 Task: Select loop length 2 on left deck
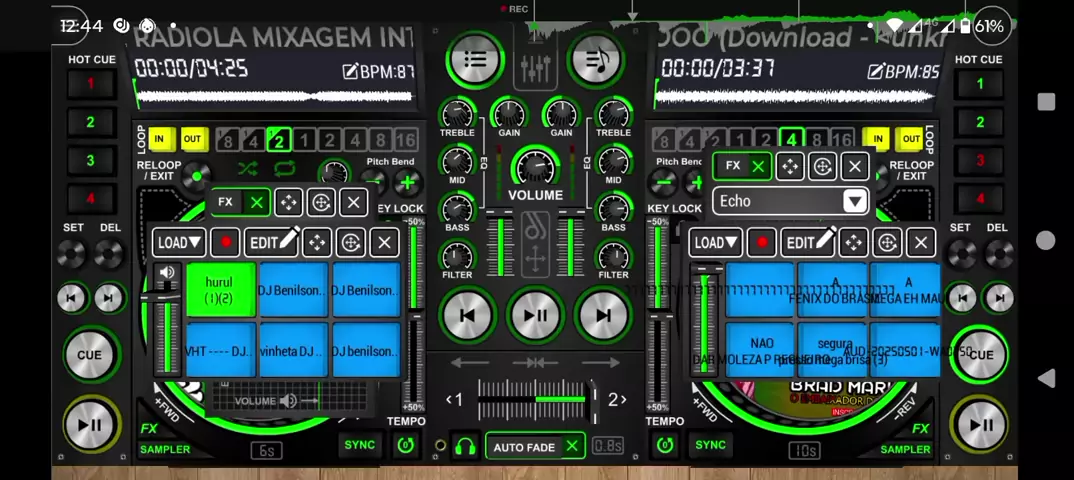(279, 140)
